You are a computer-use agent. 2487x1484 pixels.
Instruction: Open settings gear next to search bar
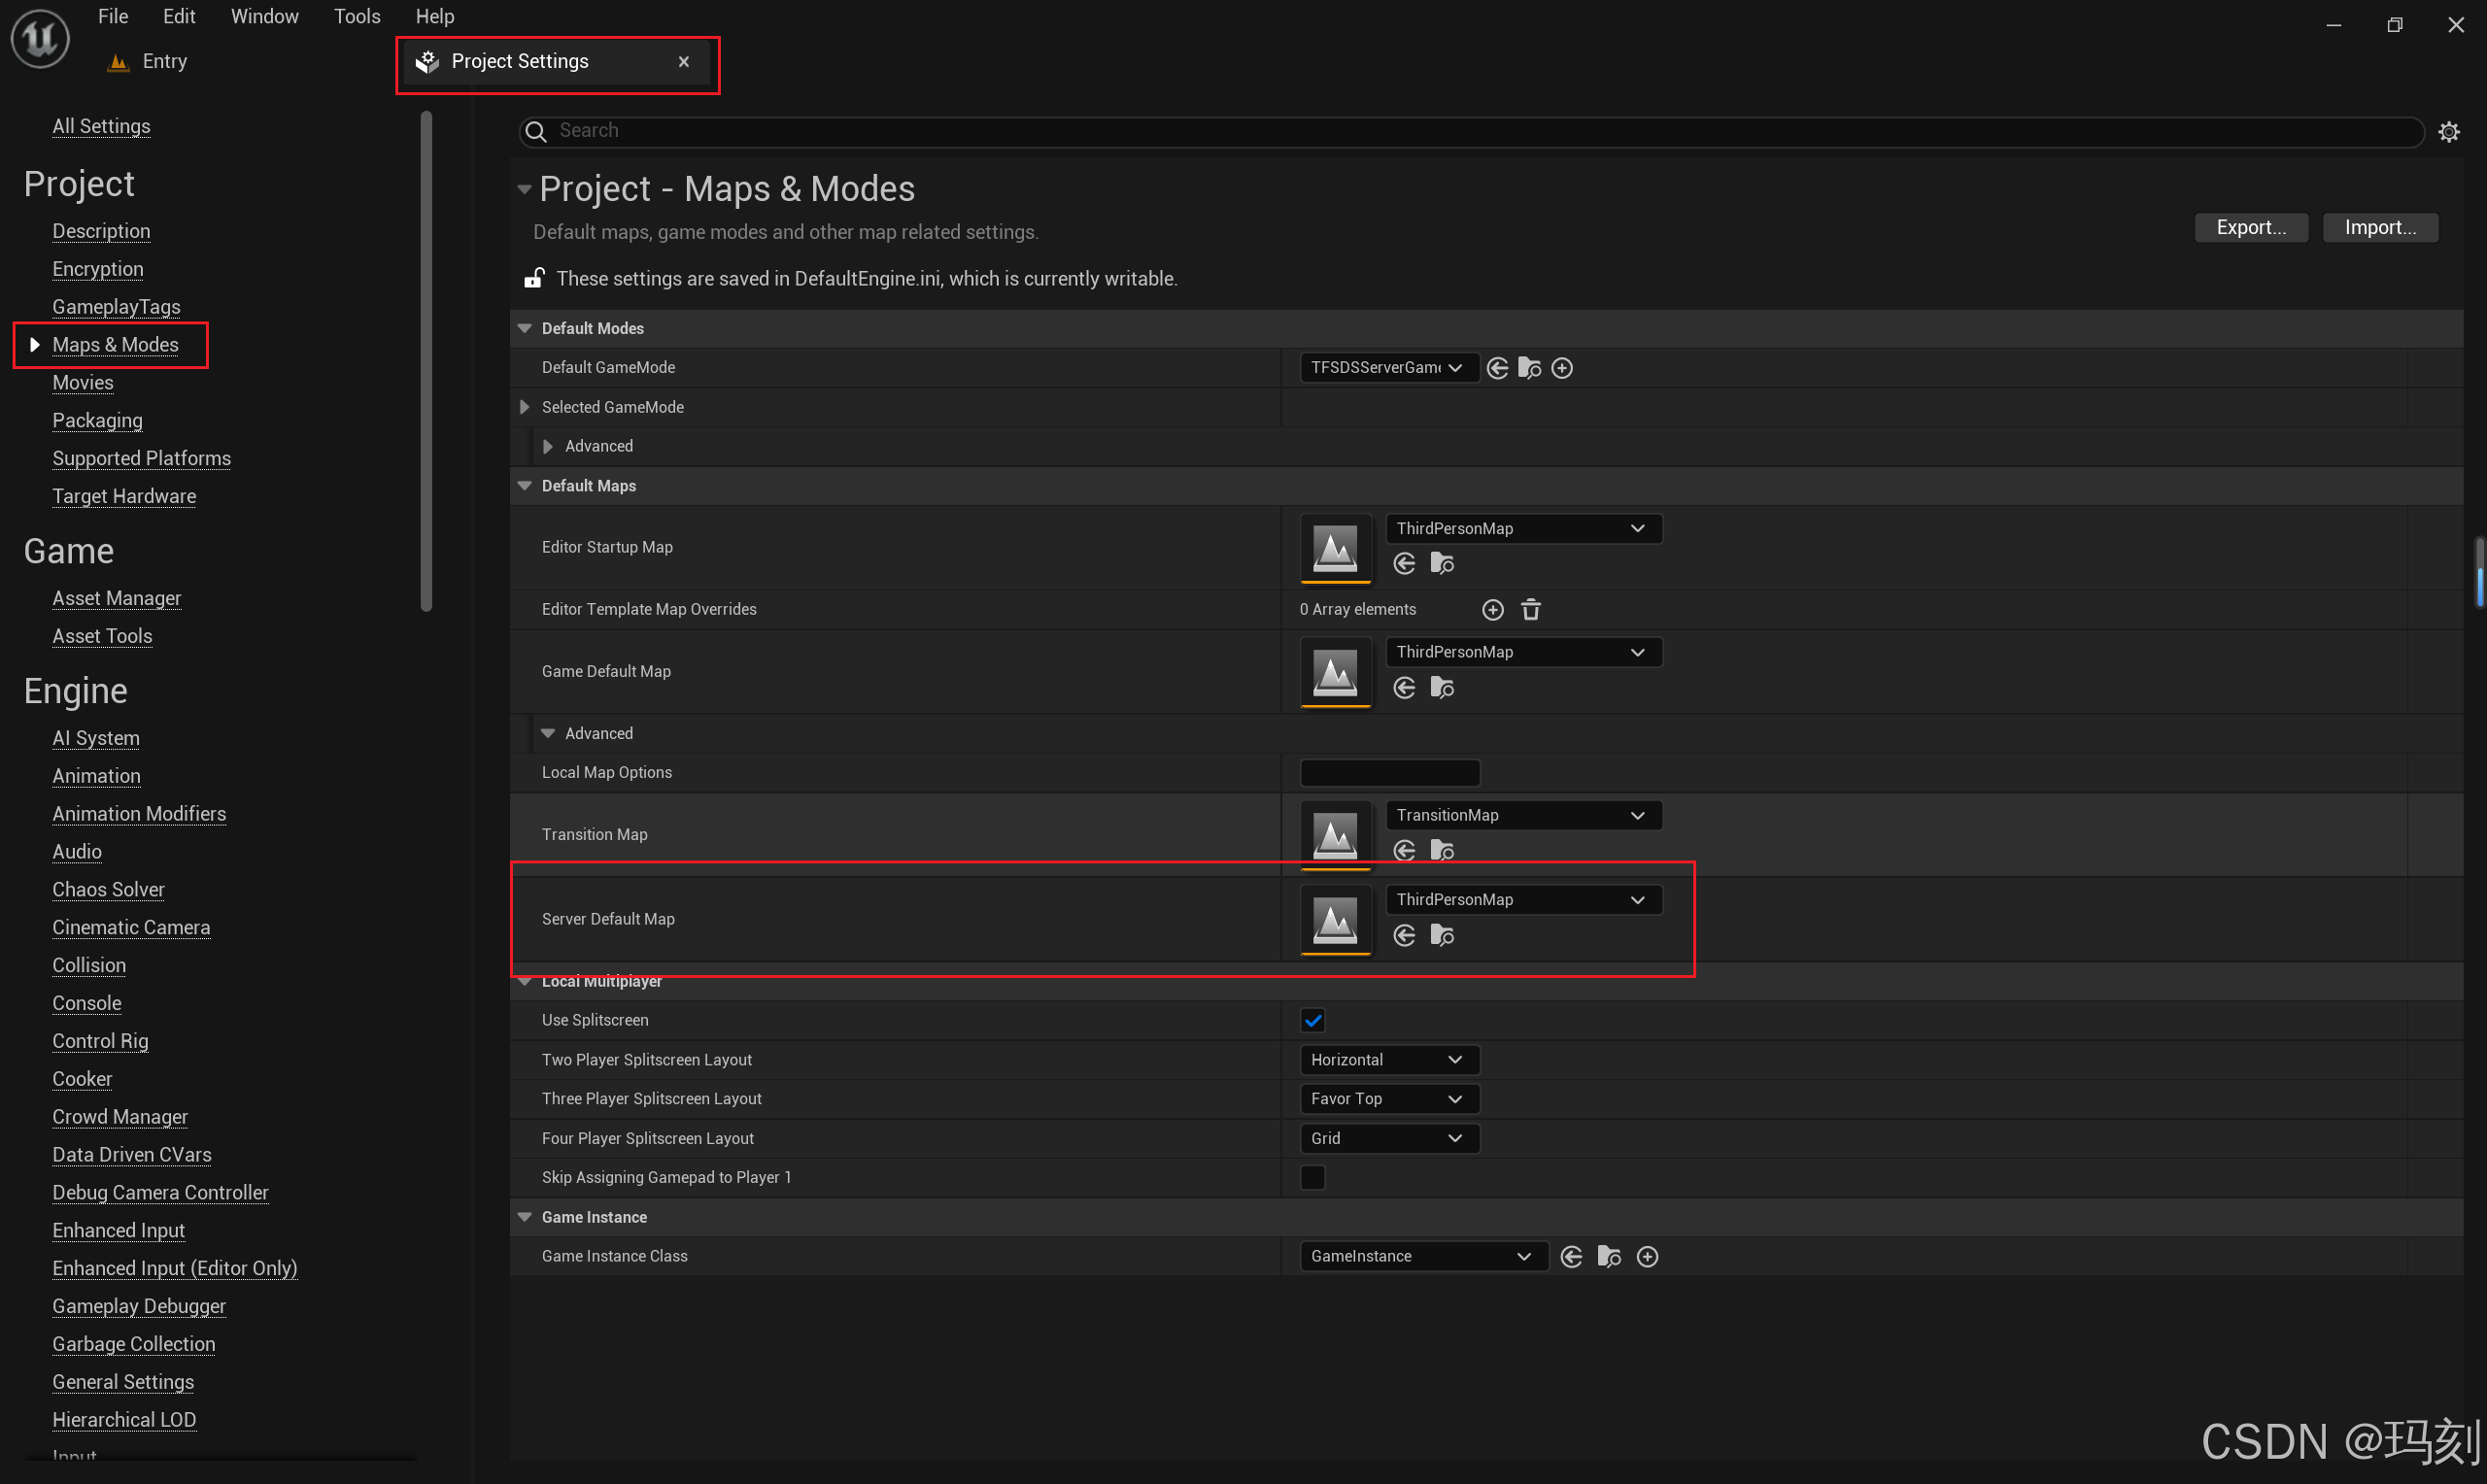pos(2448,131)
